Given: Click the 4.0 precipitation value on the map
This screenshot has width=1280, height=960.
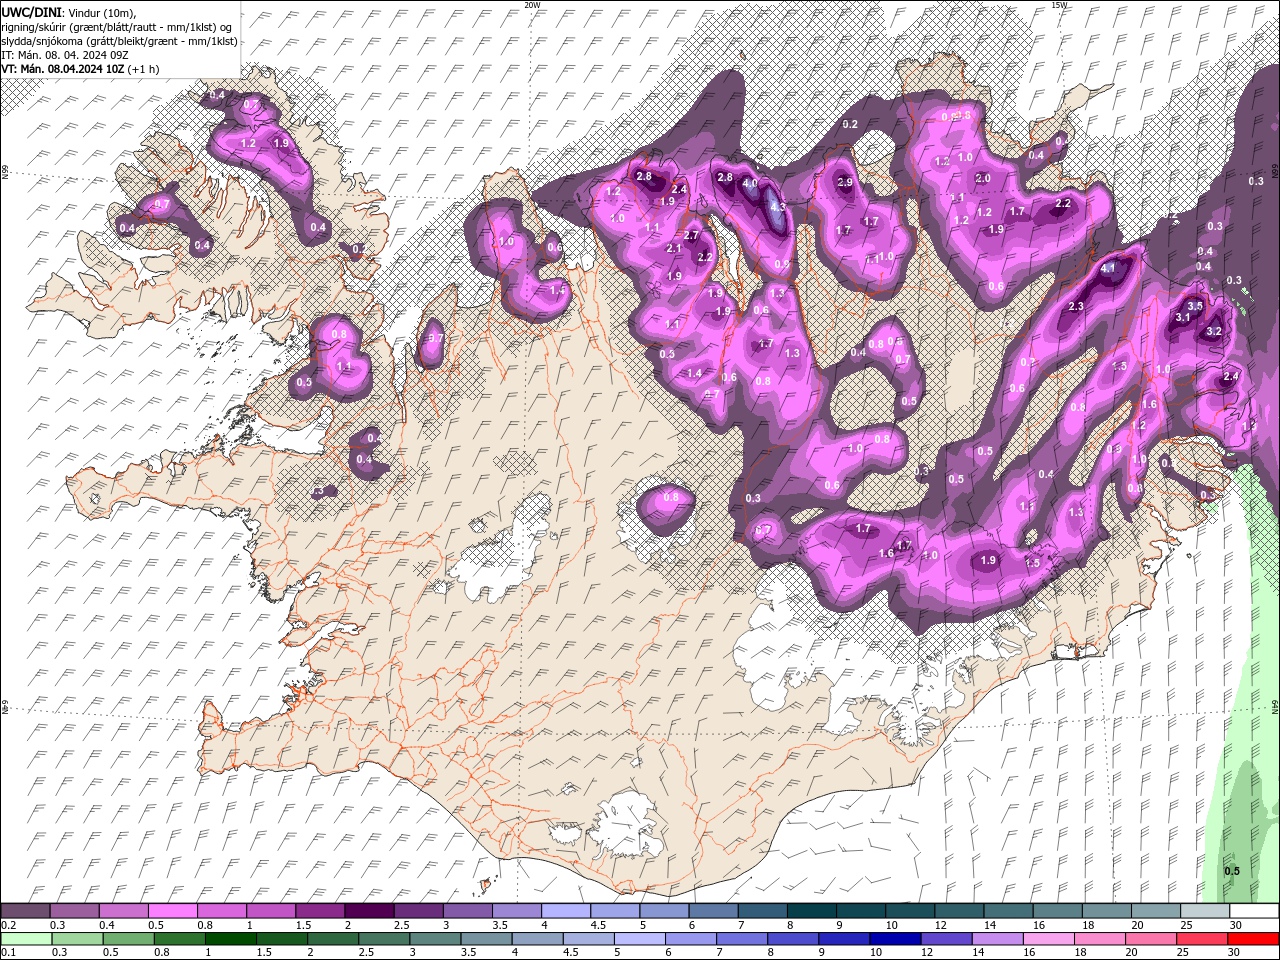Looking at the screenshot, I should (x=750, y=184).
